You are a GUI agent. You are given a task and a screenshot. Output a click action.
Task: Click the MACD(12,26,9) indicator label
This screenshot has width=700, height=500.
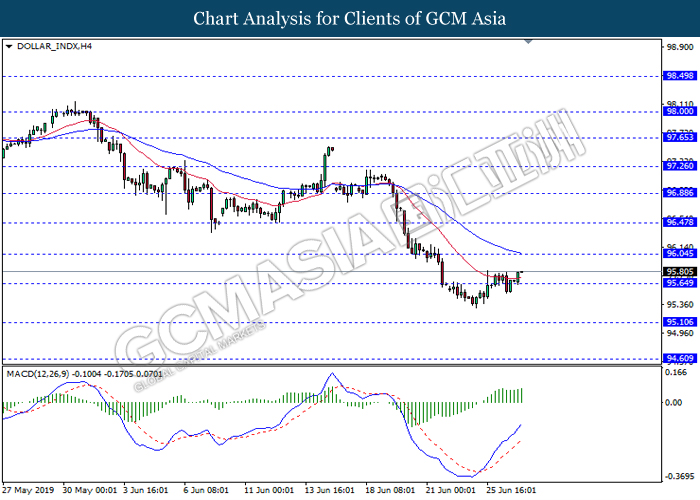pyautogui.click(x=42, y=374)
